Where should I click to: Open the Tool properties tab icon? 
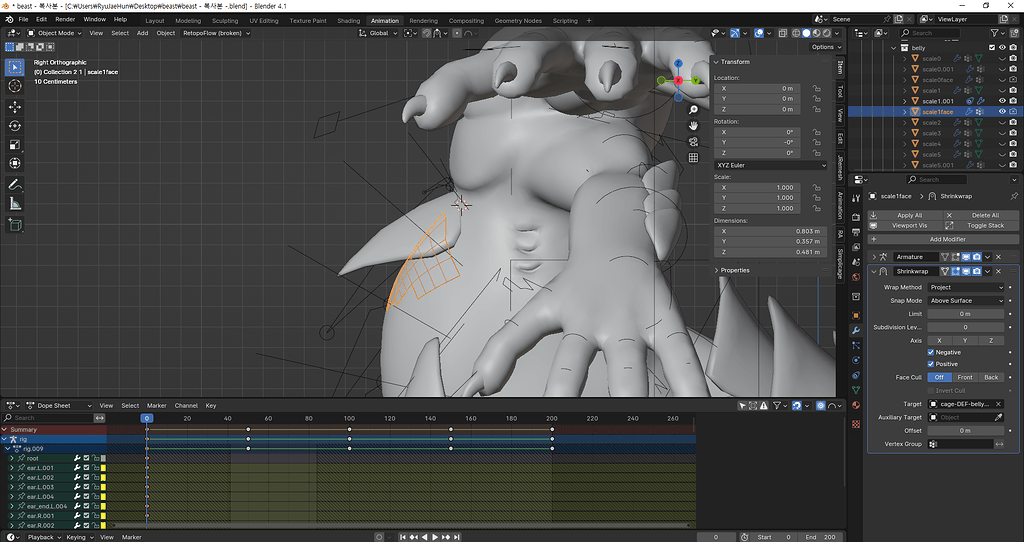tap(856, 198)
